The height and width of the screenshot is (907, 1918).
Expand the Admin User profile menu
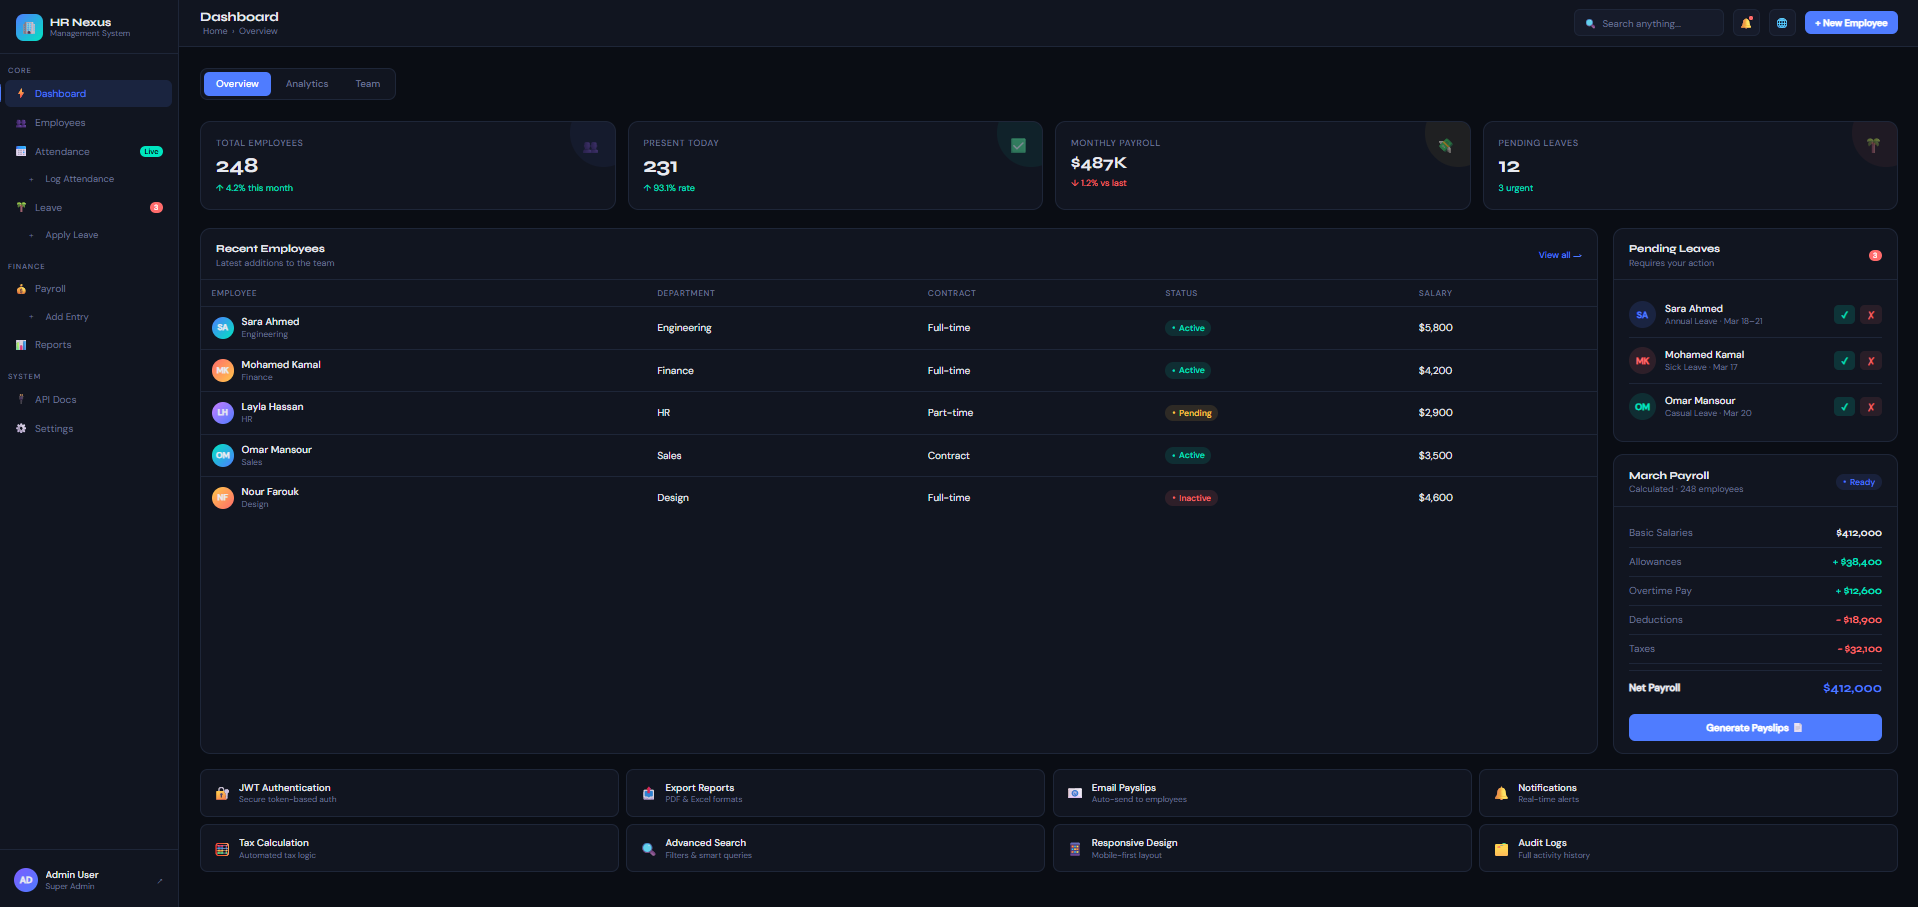point(160,880)
